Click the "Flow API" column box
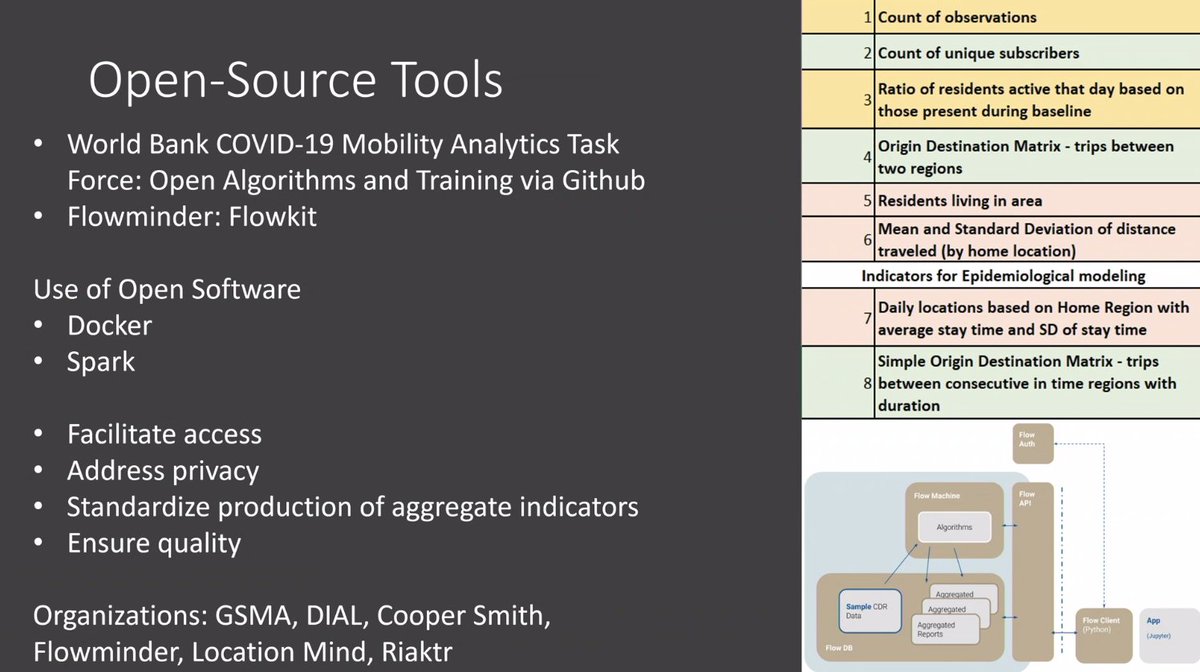Image resolution: width=1200 pixels, height=672 pixels. 1033,570
